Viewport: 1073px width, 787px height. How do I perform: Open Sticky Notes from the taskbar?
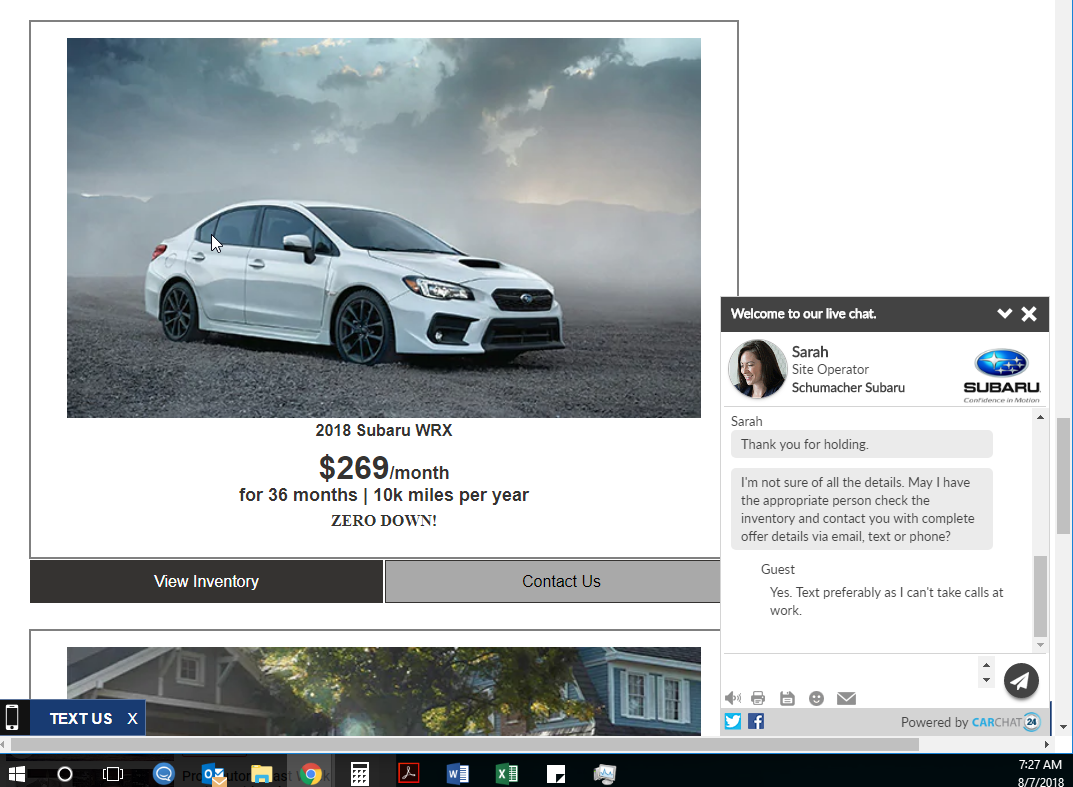pos(556,774)
